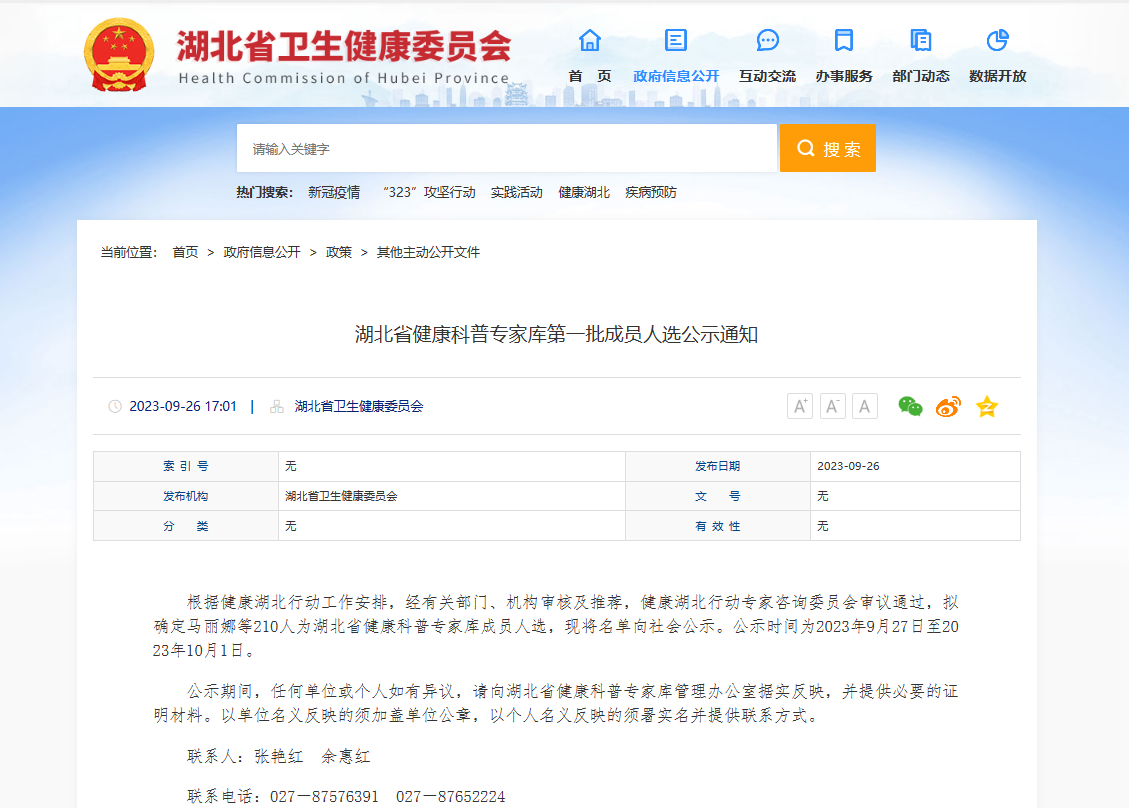Open the 首页 navigation menu item

pos(590,76)
